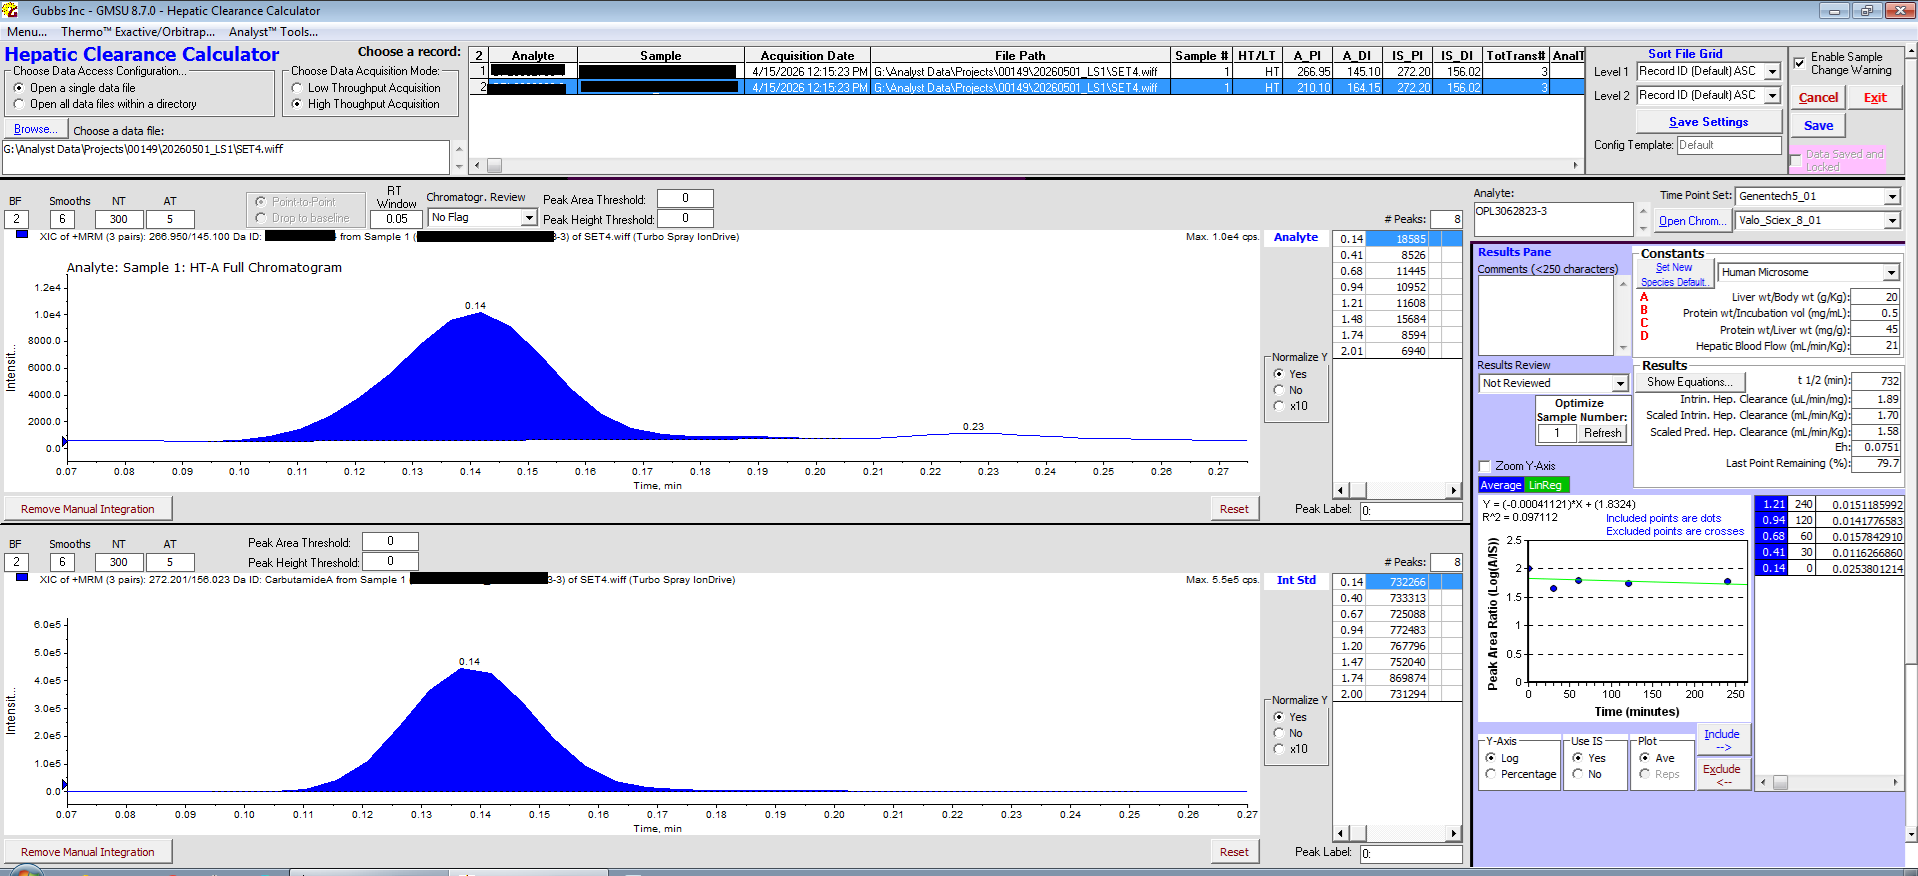Set Use IS to No
Screen dimensions: 1918x876
click(x=1578, y=774)
